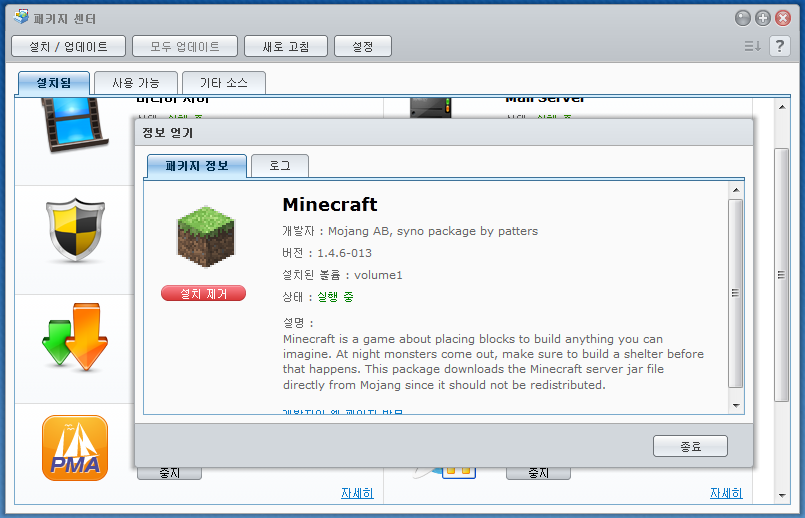The width and height of the screenshot is (805, 518).
Task: Open the Download Station arrows icon
Action: [x=75, y=337]
